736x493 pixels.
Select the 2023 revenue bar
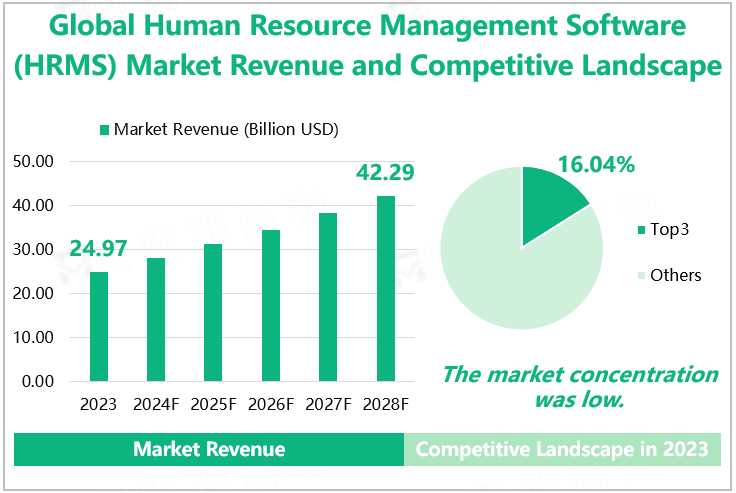tap(99, 326)
